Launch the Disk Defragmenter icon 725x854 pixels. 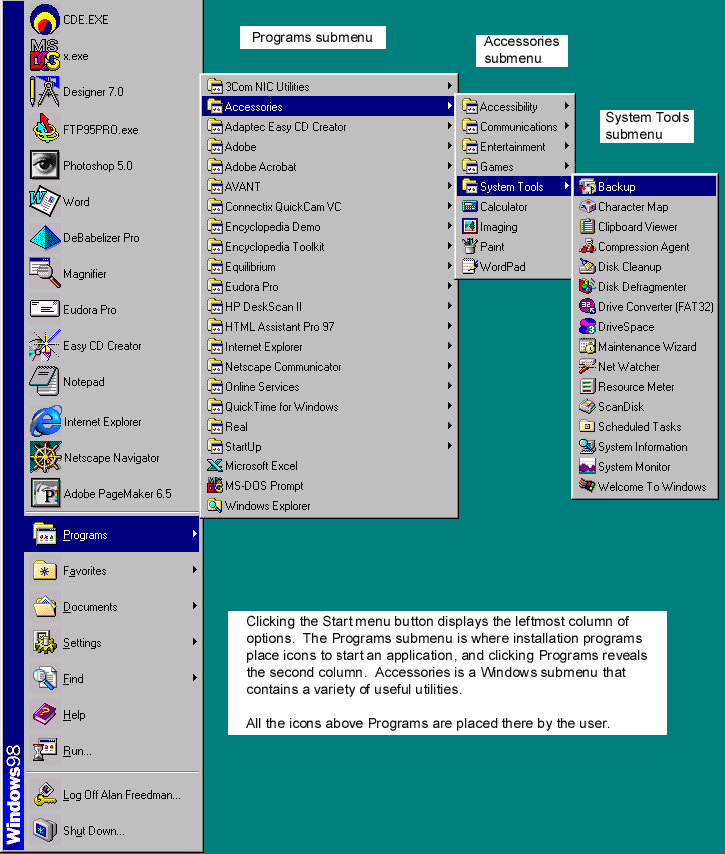587,286
